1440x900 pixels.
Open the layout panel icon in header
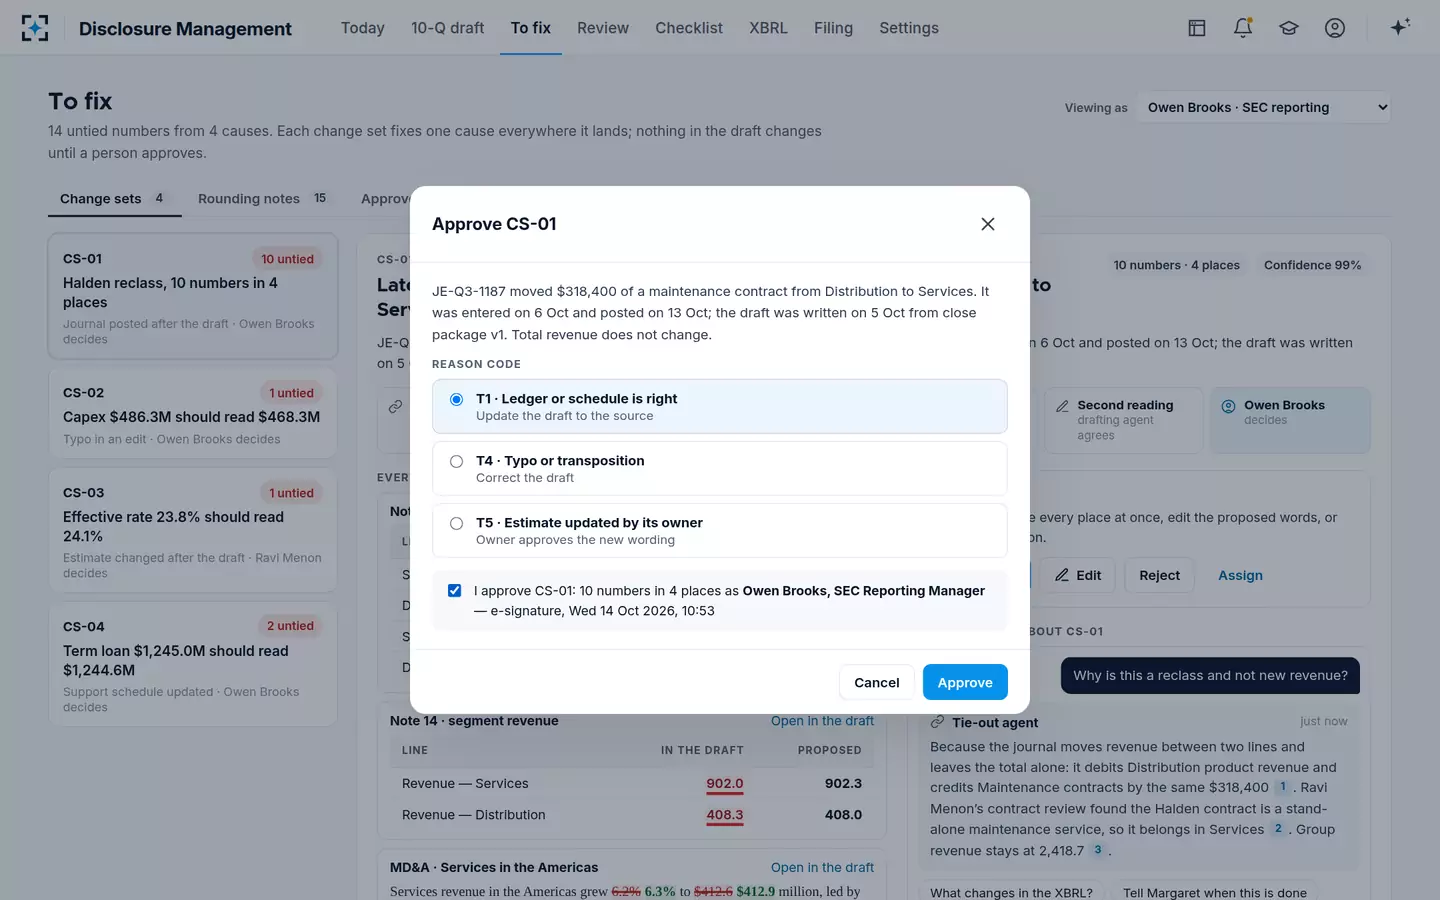(1197, 28)
